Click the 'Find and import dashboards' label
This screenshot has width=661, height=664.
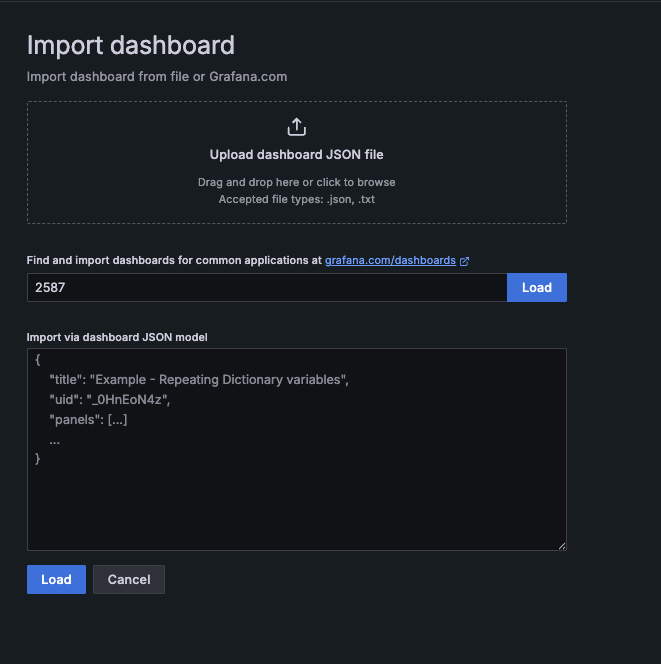tap(175, 260)
